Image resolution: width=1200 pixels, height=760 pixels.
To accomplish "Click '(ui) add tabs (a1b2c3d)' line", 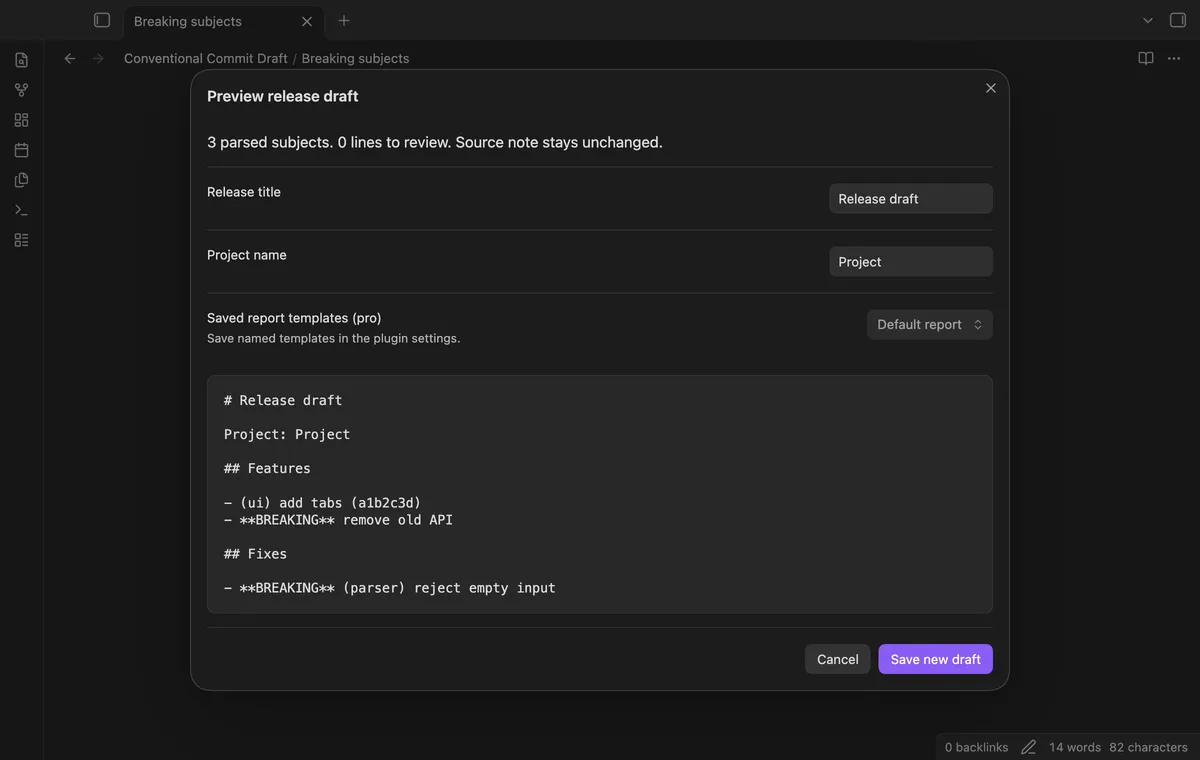I will click(x=322, y=502).
